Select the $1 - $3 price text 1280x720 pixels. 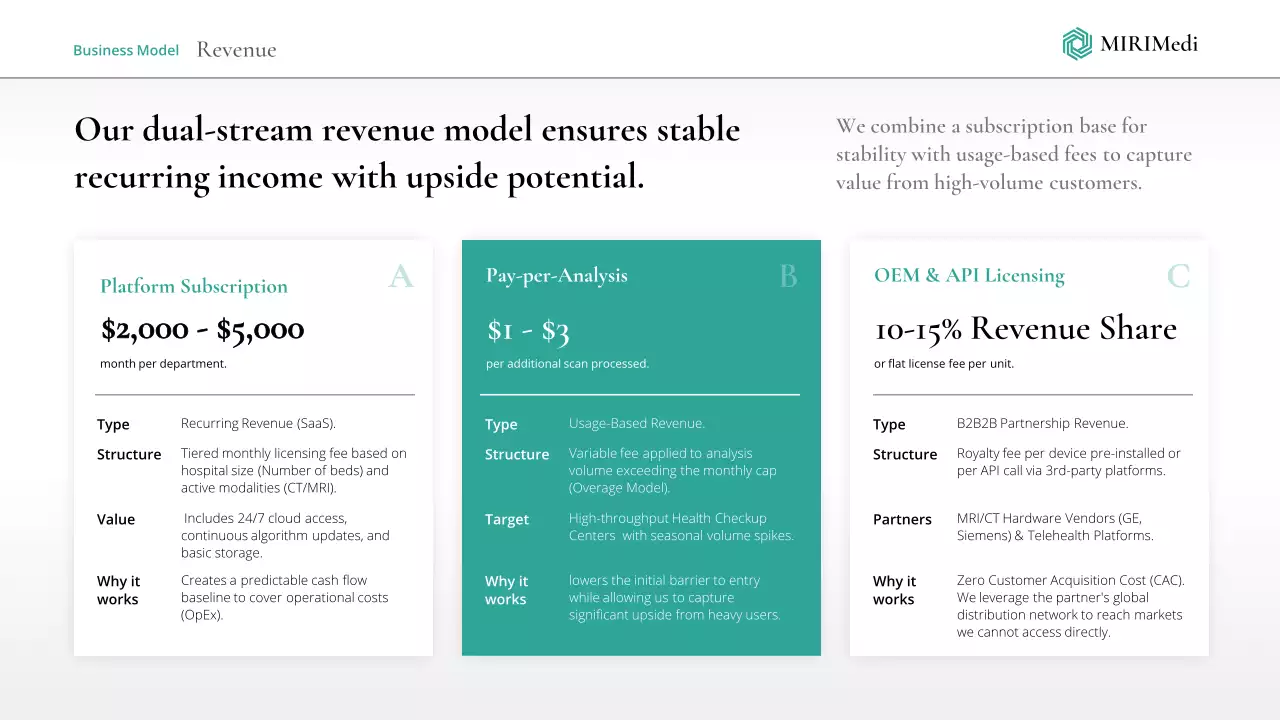pyautogui.click(x=528, y=330)
